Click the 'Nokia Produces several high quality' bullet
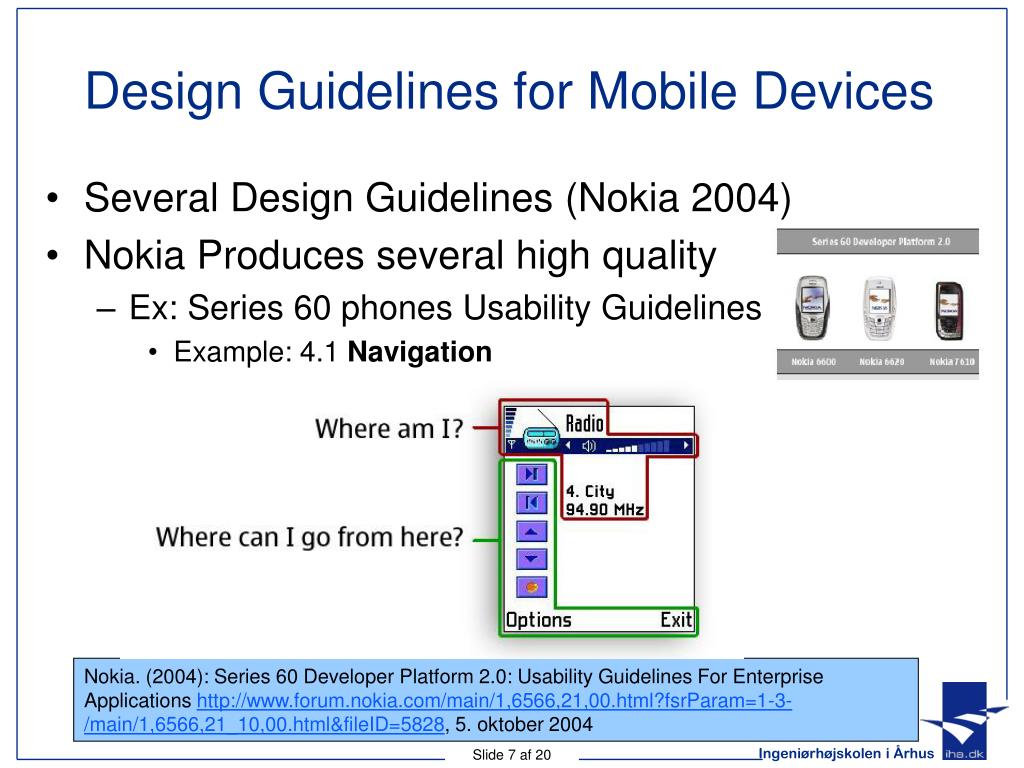The width and height of the screenshot is (1024, 768). [400, 255]
